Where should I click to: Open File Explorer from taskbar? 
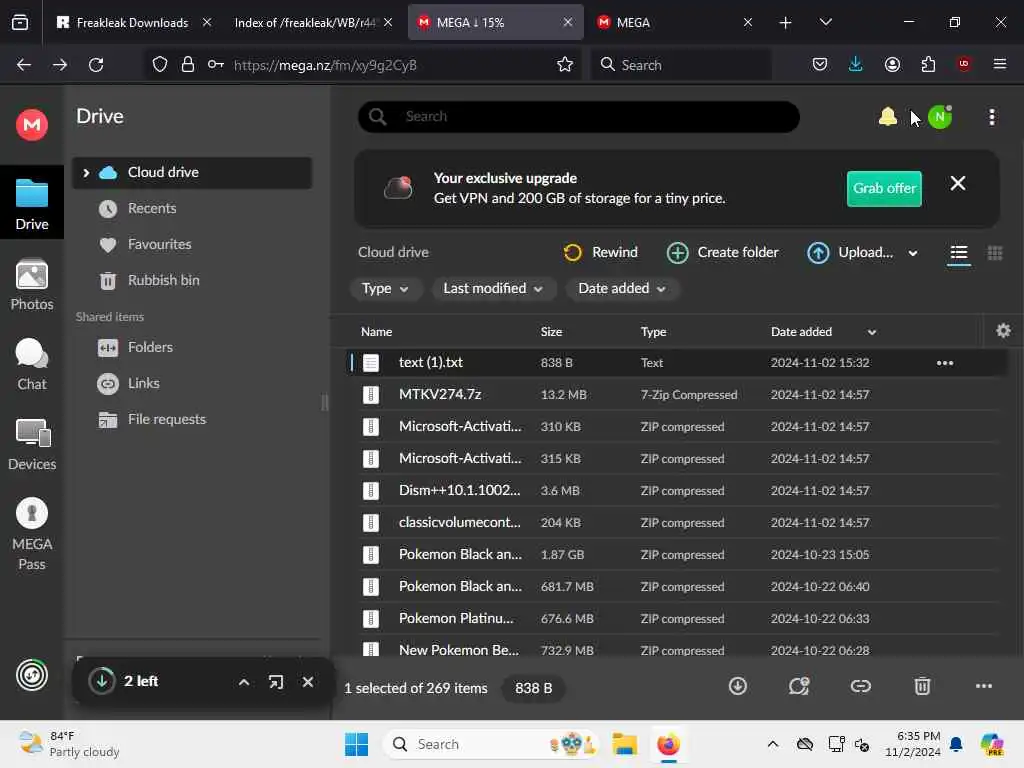(x=624, y=744)
